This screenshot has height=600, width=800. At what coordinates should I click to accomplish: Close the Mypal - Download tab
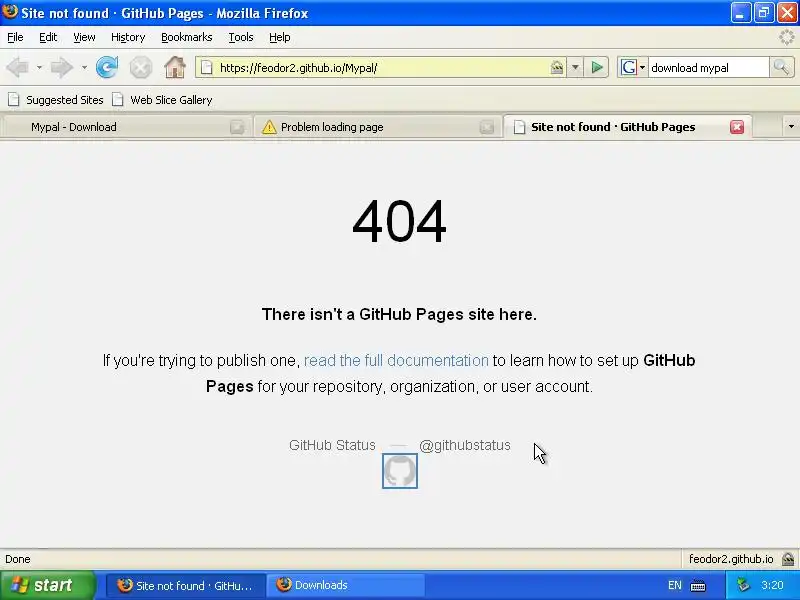click(x=237, y=127)
